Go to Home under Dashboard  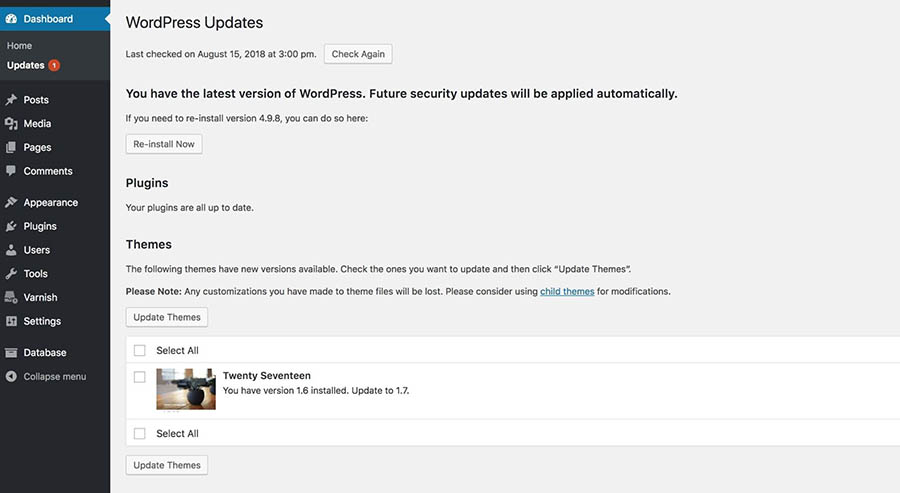20,45
